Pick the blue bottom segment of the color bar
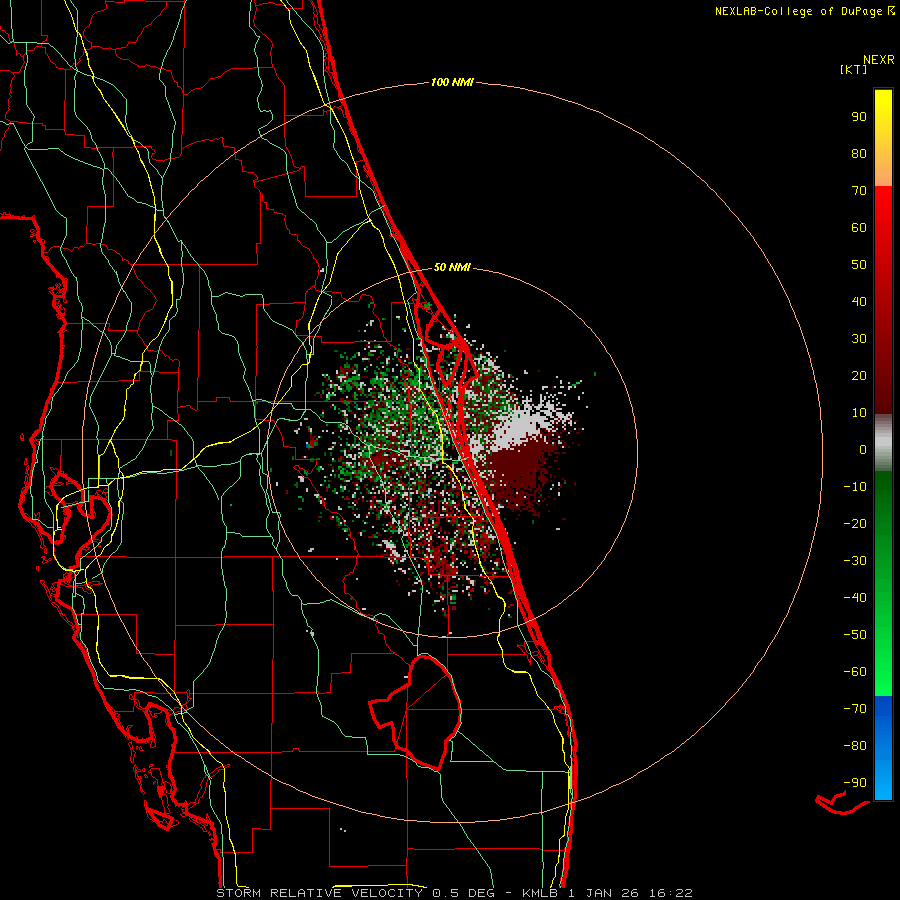 tap(883, 748)
